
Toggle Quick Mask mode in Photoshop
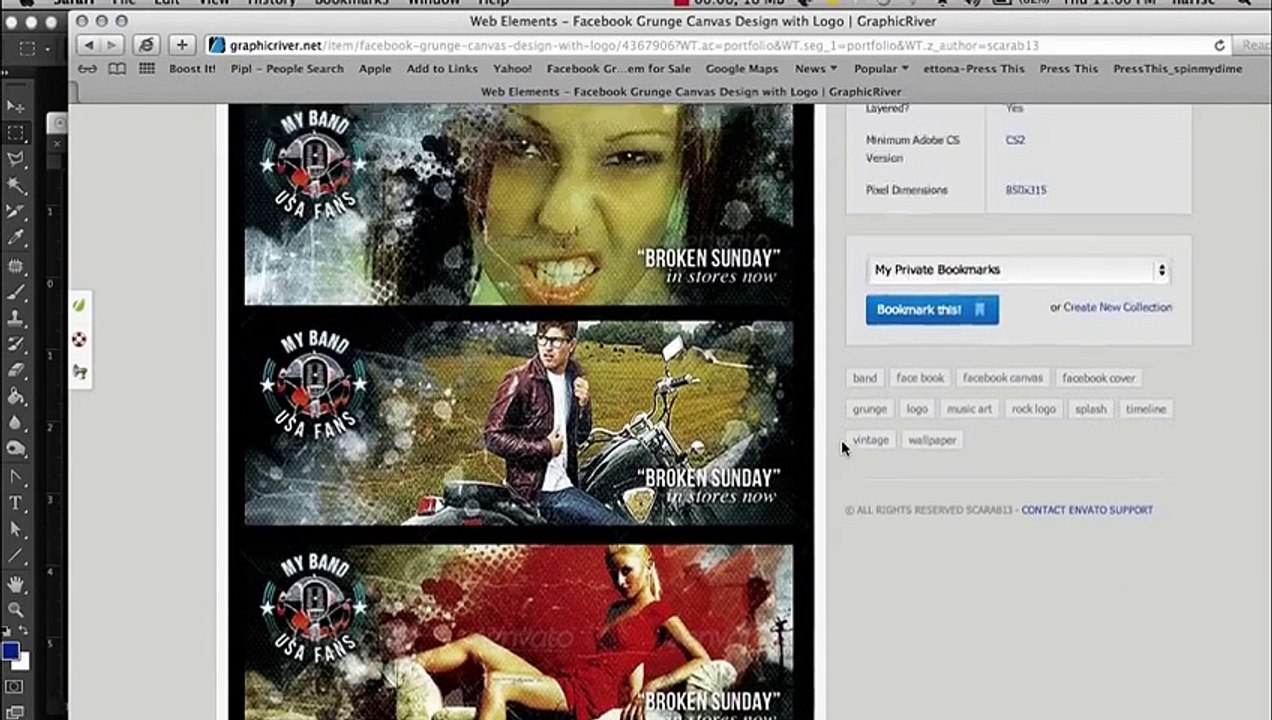click(14, 687)
